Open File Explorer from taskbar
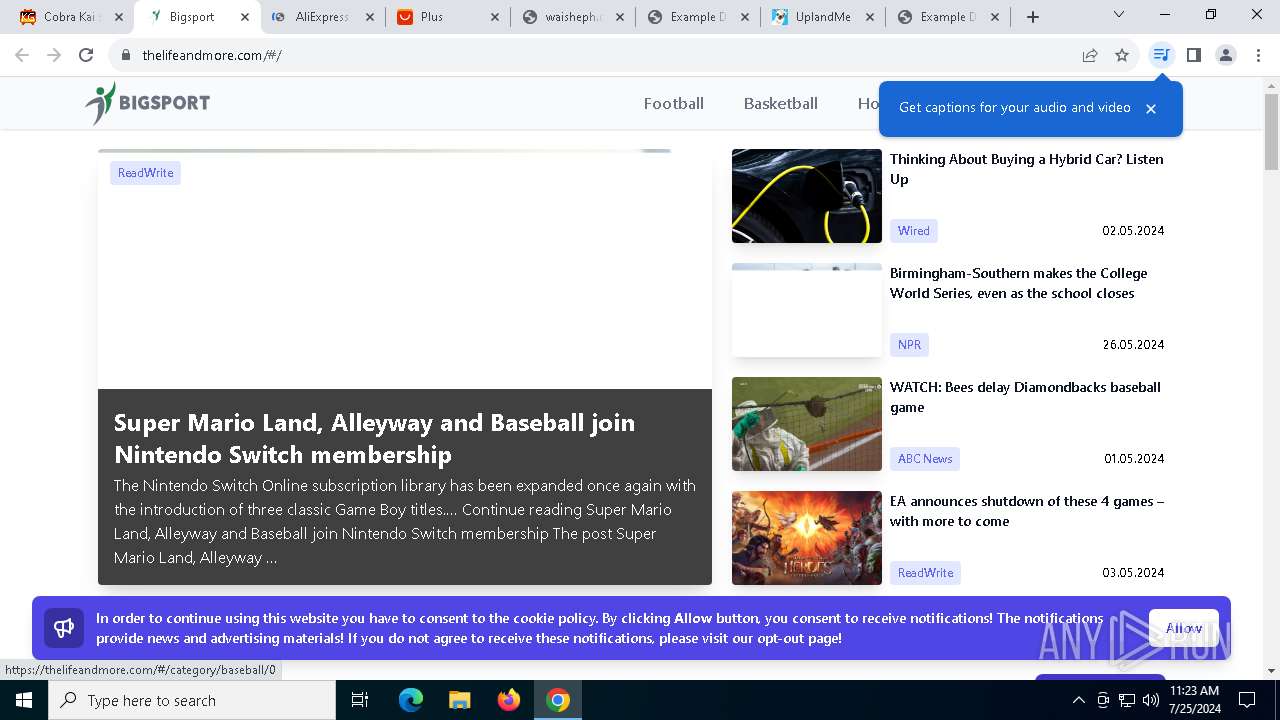 tap(460, 700)
